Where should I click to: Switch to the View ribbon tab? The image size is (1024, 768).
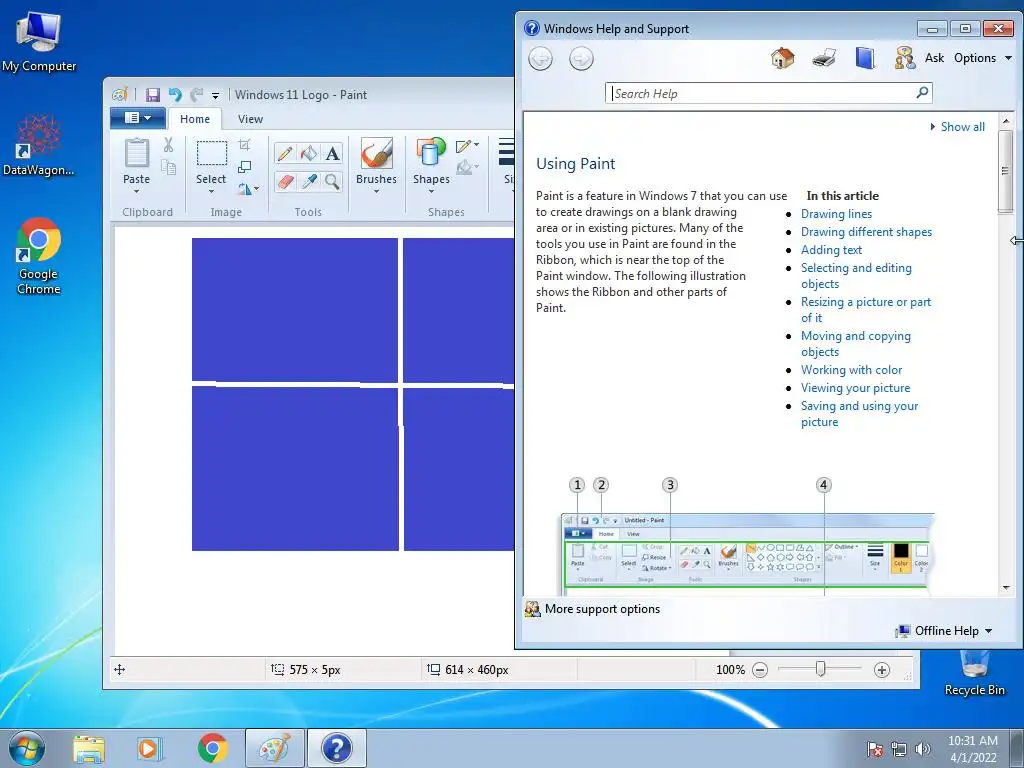(x=250, y=119)
